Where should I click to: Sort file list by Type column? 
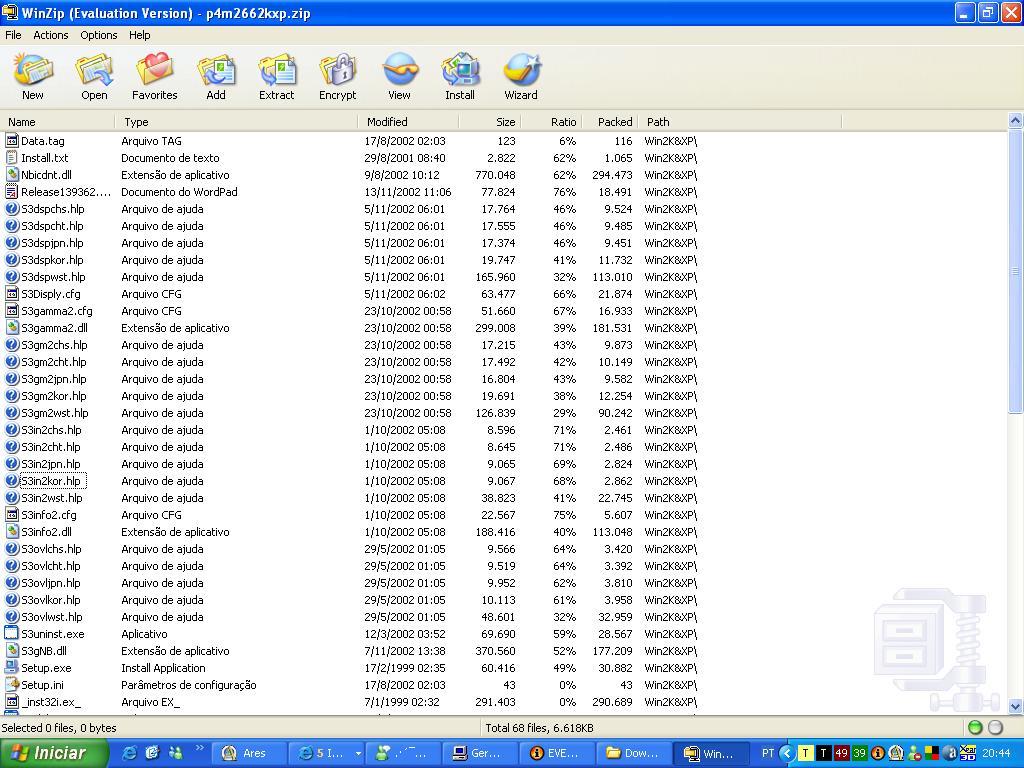[236, 121]
